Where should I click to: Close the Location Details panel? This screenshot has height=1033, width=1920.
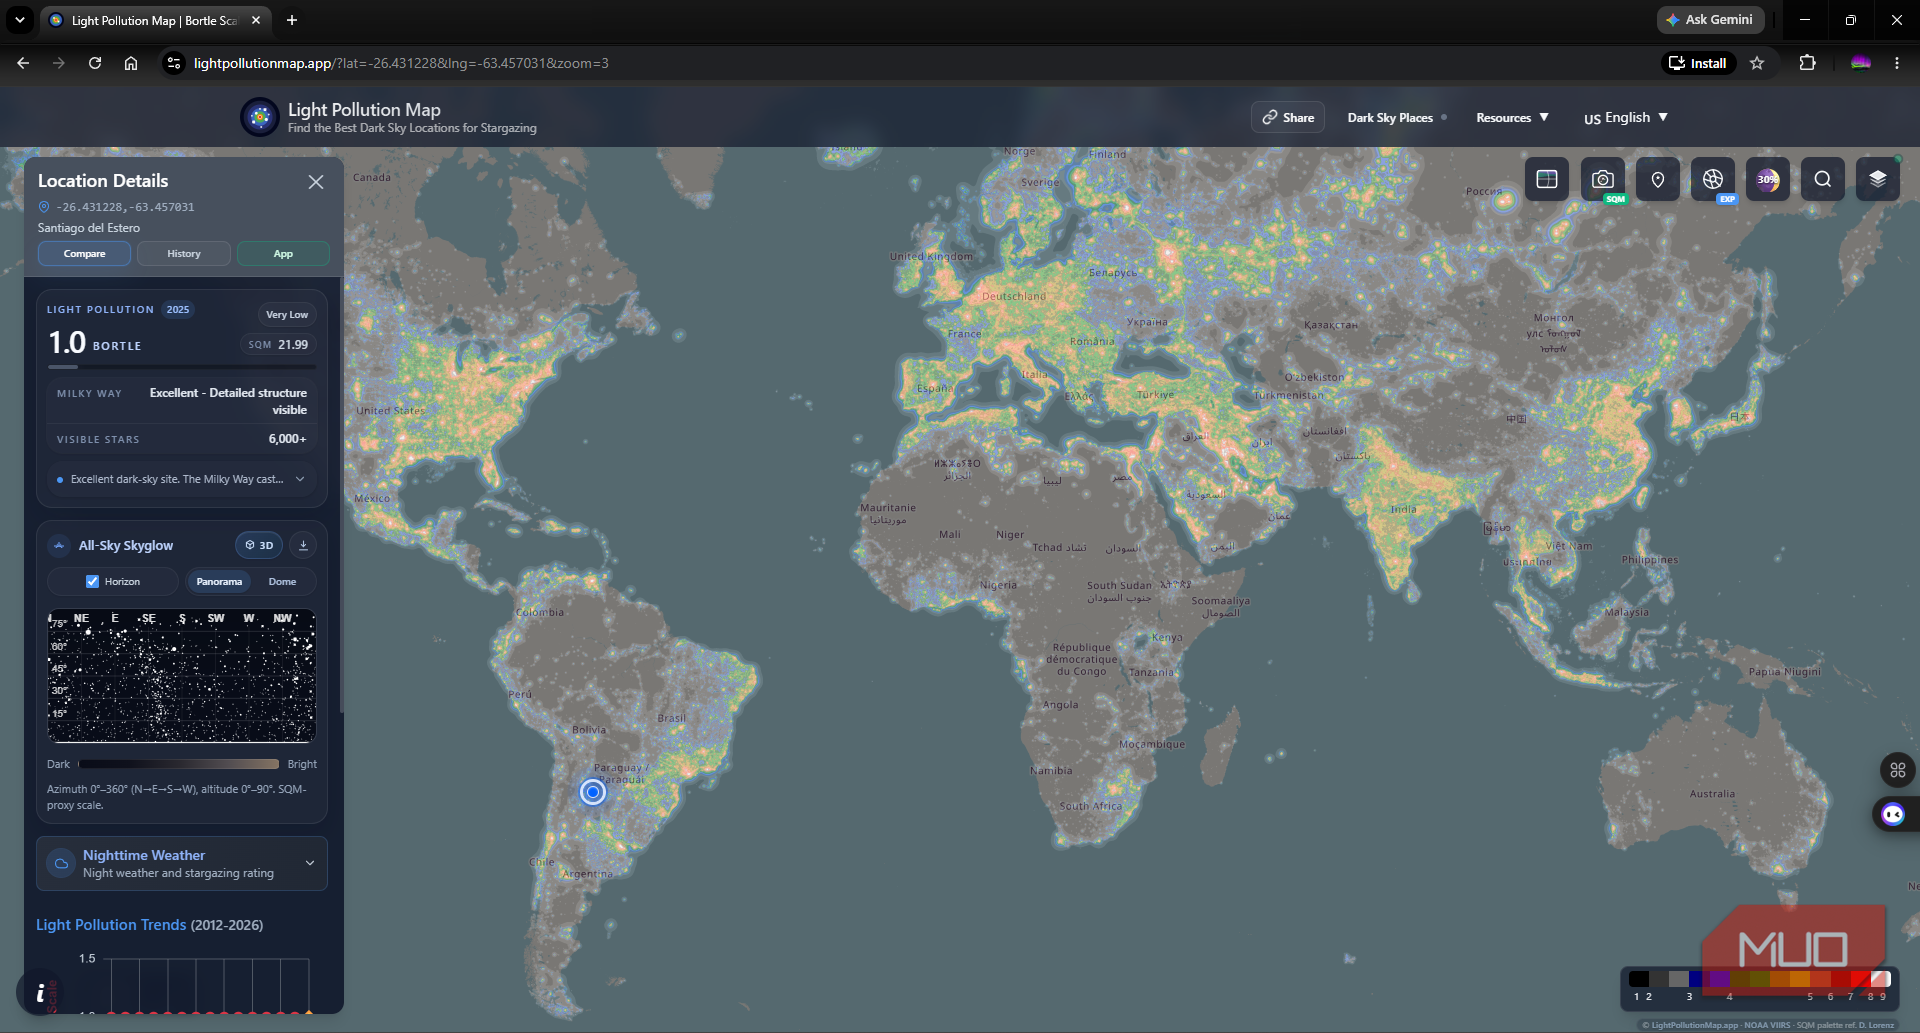(x=316, y=182)
